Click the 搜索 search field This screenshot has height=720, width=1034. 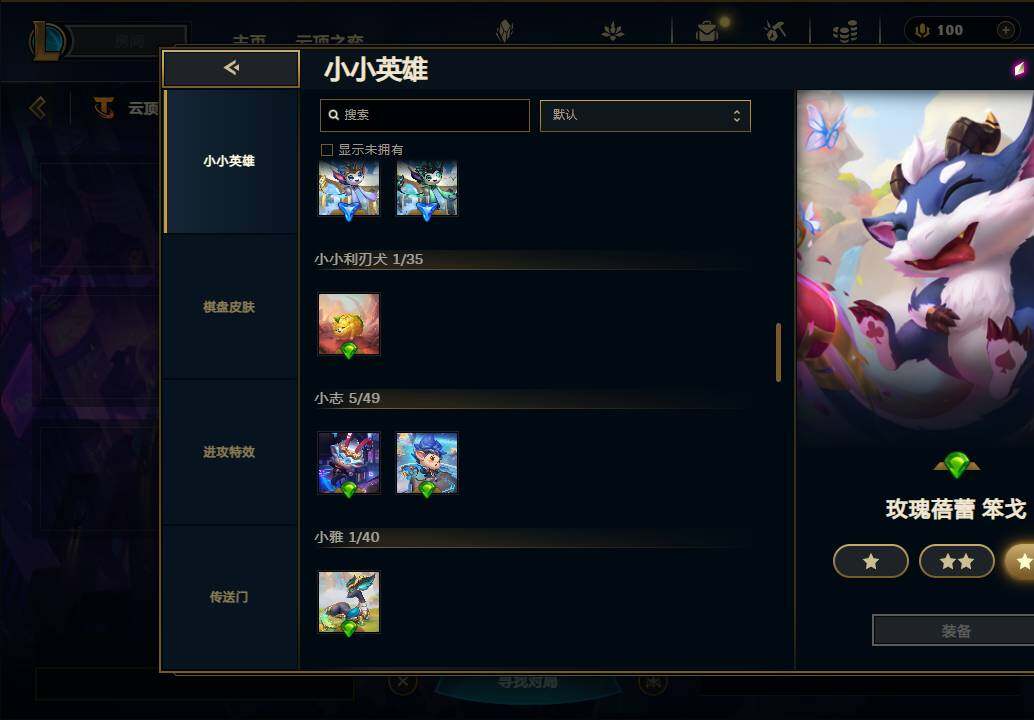(x=425, y=115)
